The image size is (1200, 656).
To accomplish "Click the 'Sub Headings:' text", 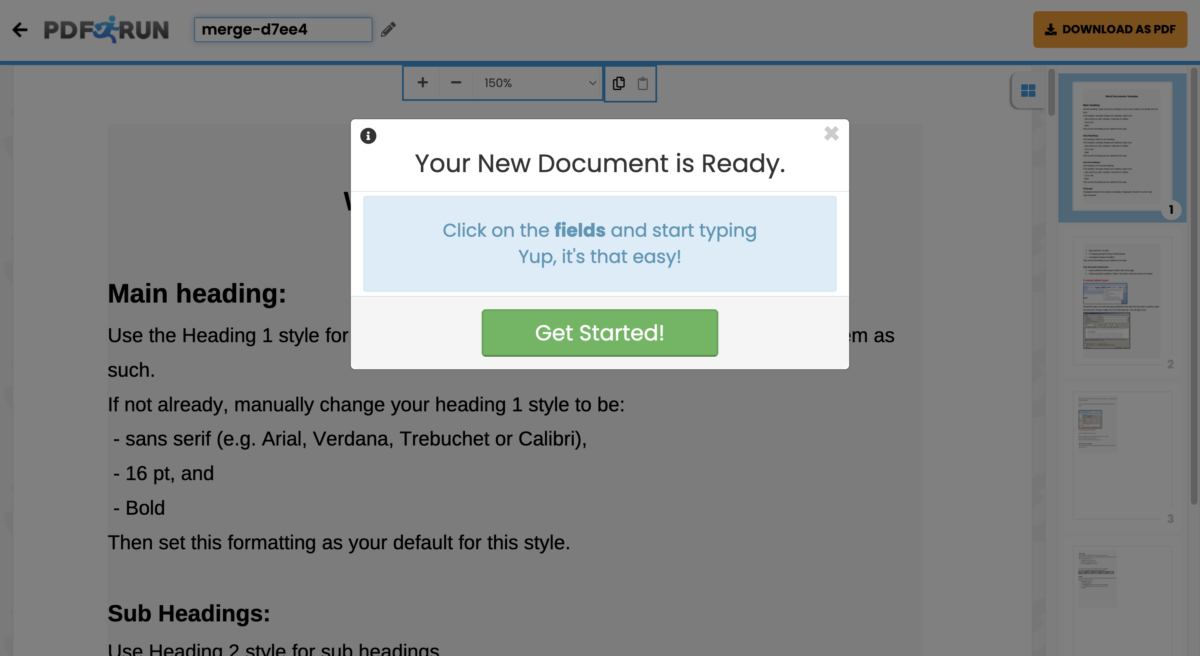I will (189, 613).
